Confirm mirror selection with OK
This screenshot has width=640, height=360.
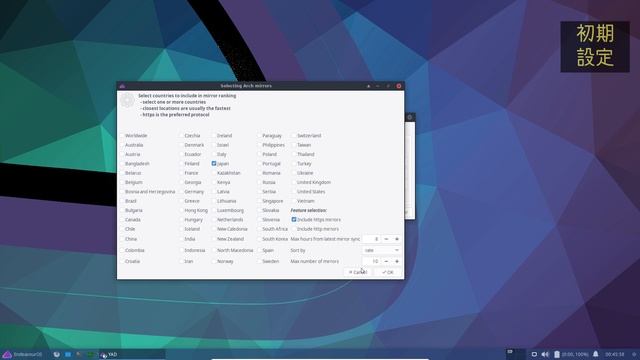point(388,272)
